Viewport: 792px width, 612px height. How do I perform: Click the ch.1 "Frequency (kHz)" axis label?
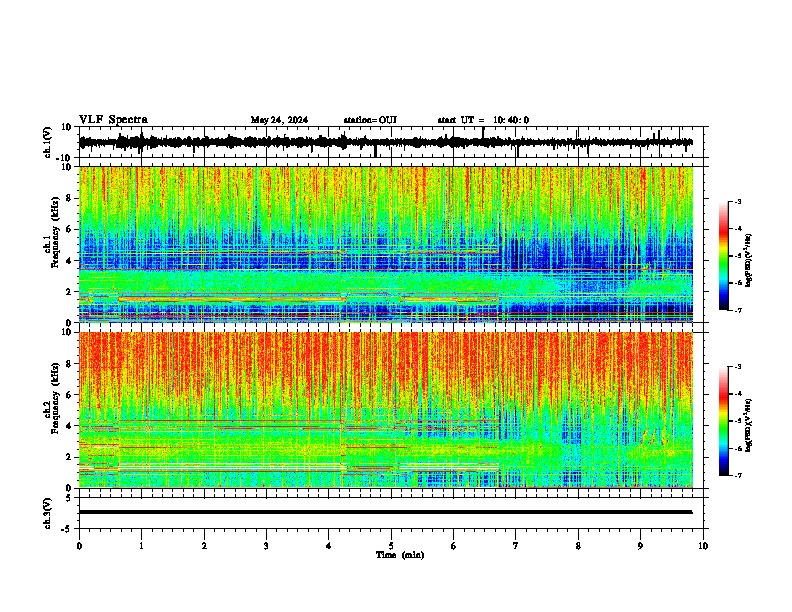(x=56, y=232)
